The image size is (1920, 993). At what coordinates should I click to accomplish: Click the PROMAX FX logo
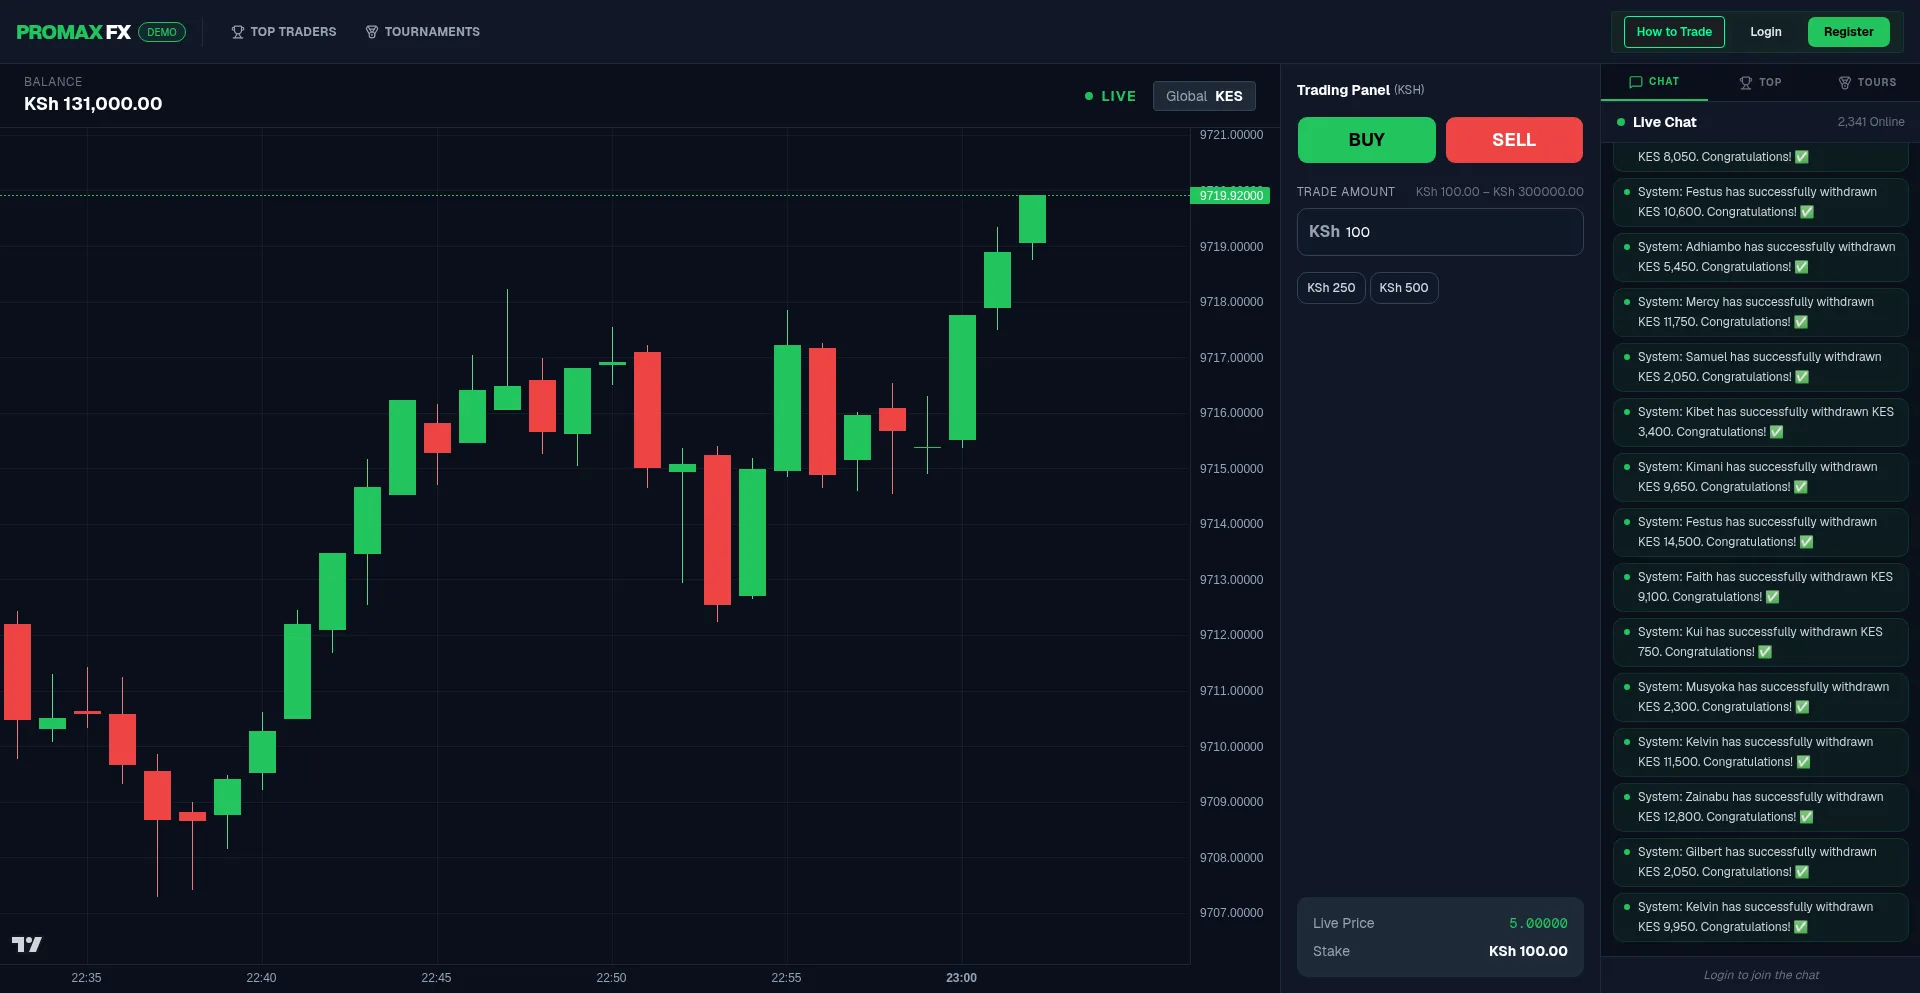[74, 32]
